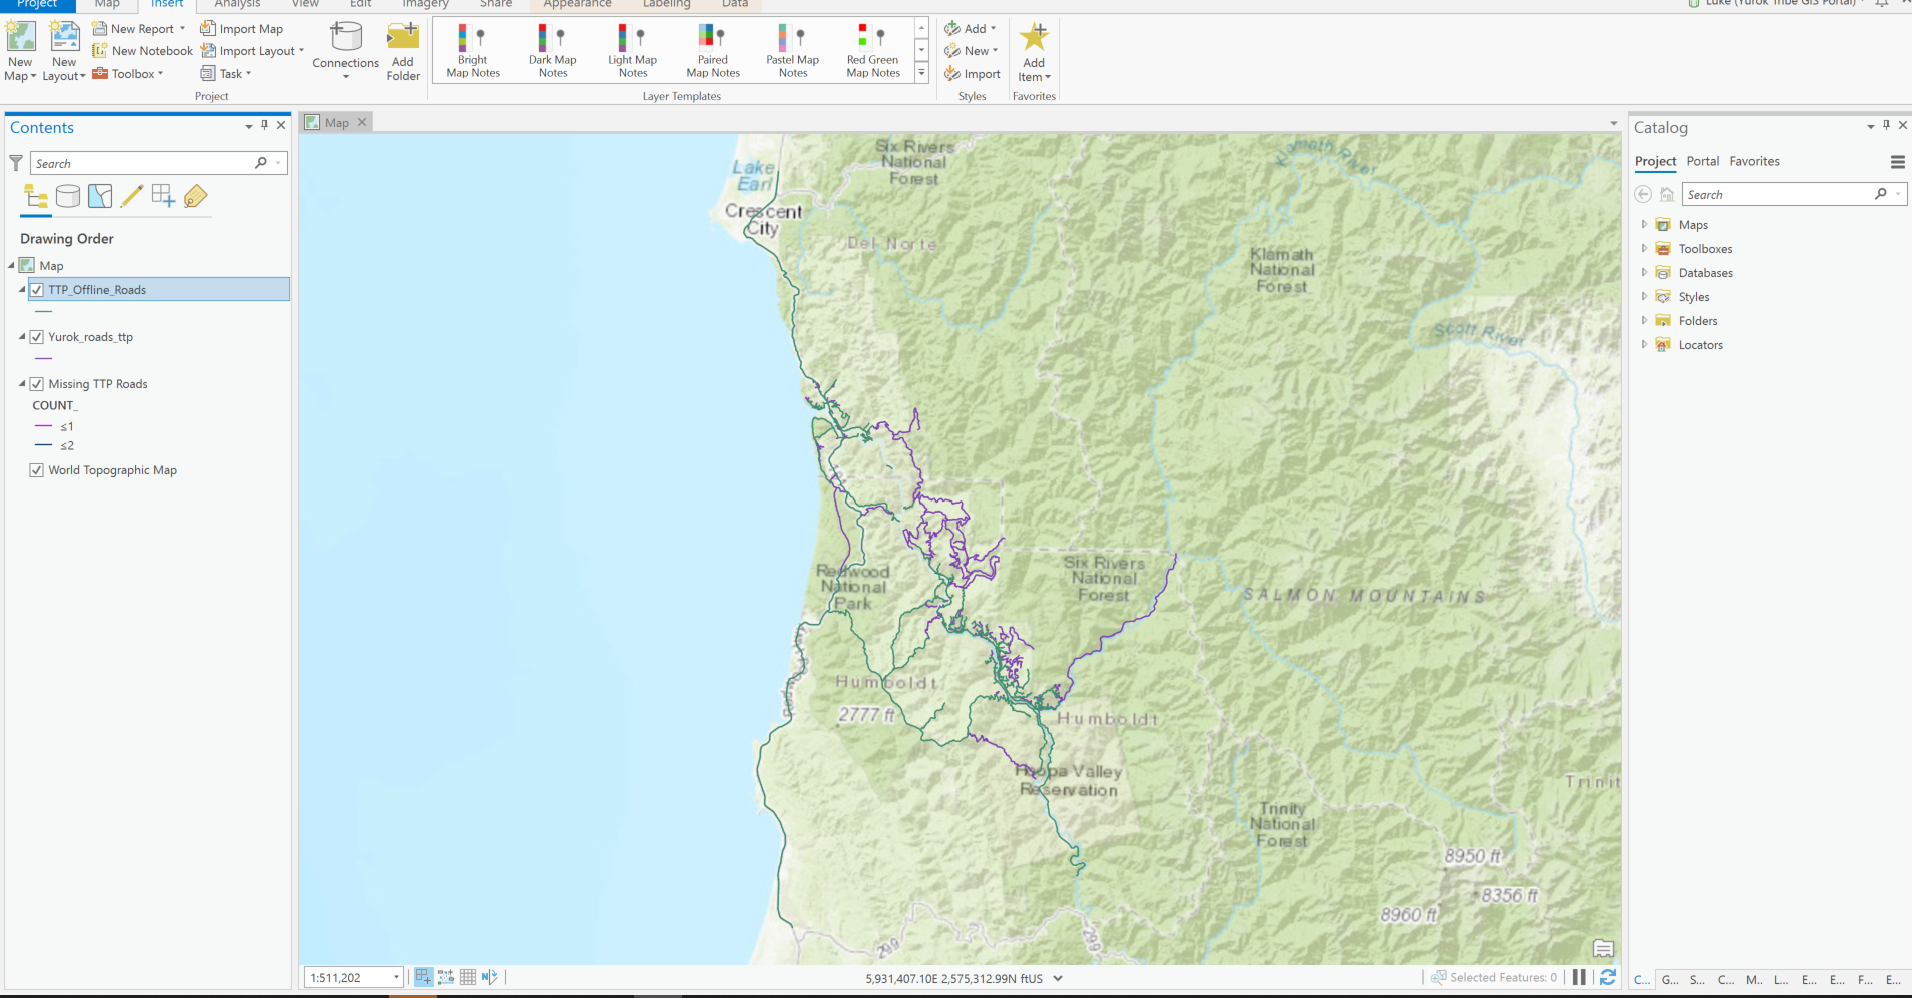This screenshot has width=1912, height=998.
Task: Switch to List By Labeling view
Action: tap(196, 197)
